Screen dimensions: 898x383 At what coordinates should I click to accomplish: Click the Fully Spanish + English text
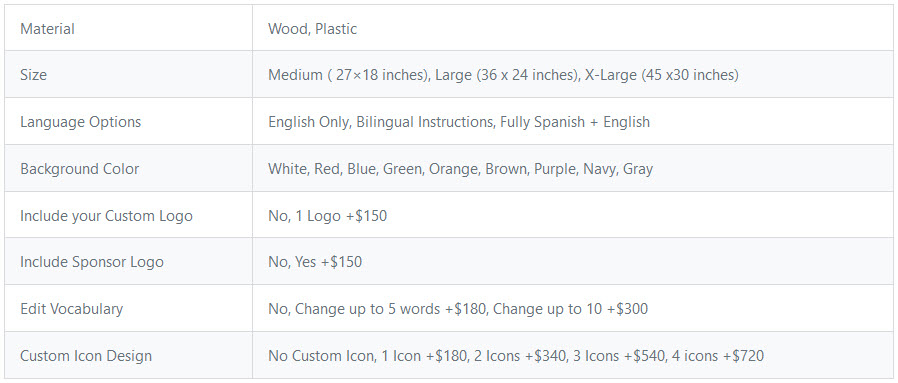(x=575, y=122)
